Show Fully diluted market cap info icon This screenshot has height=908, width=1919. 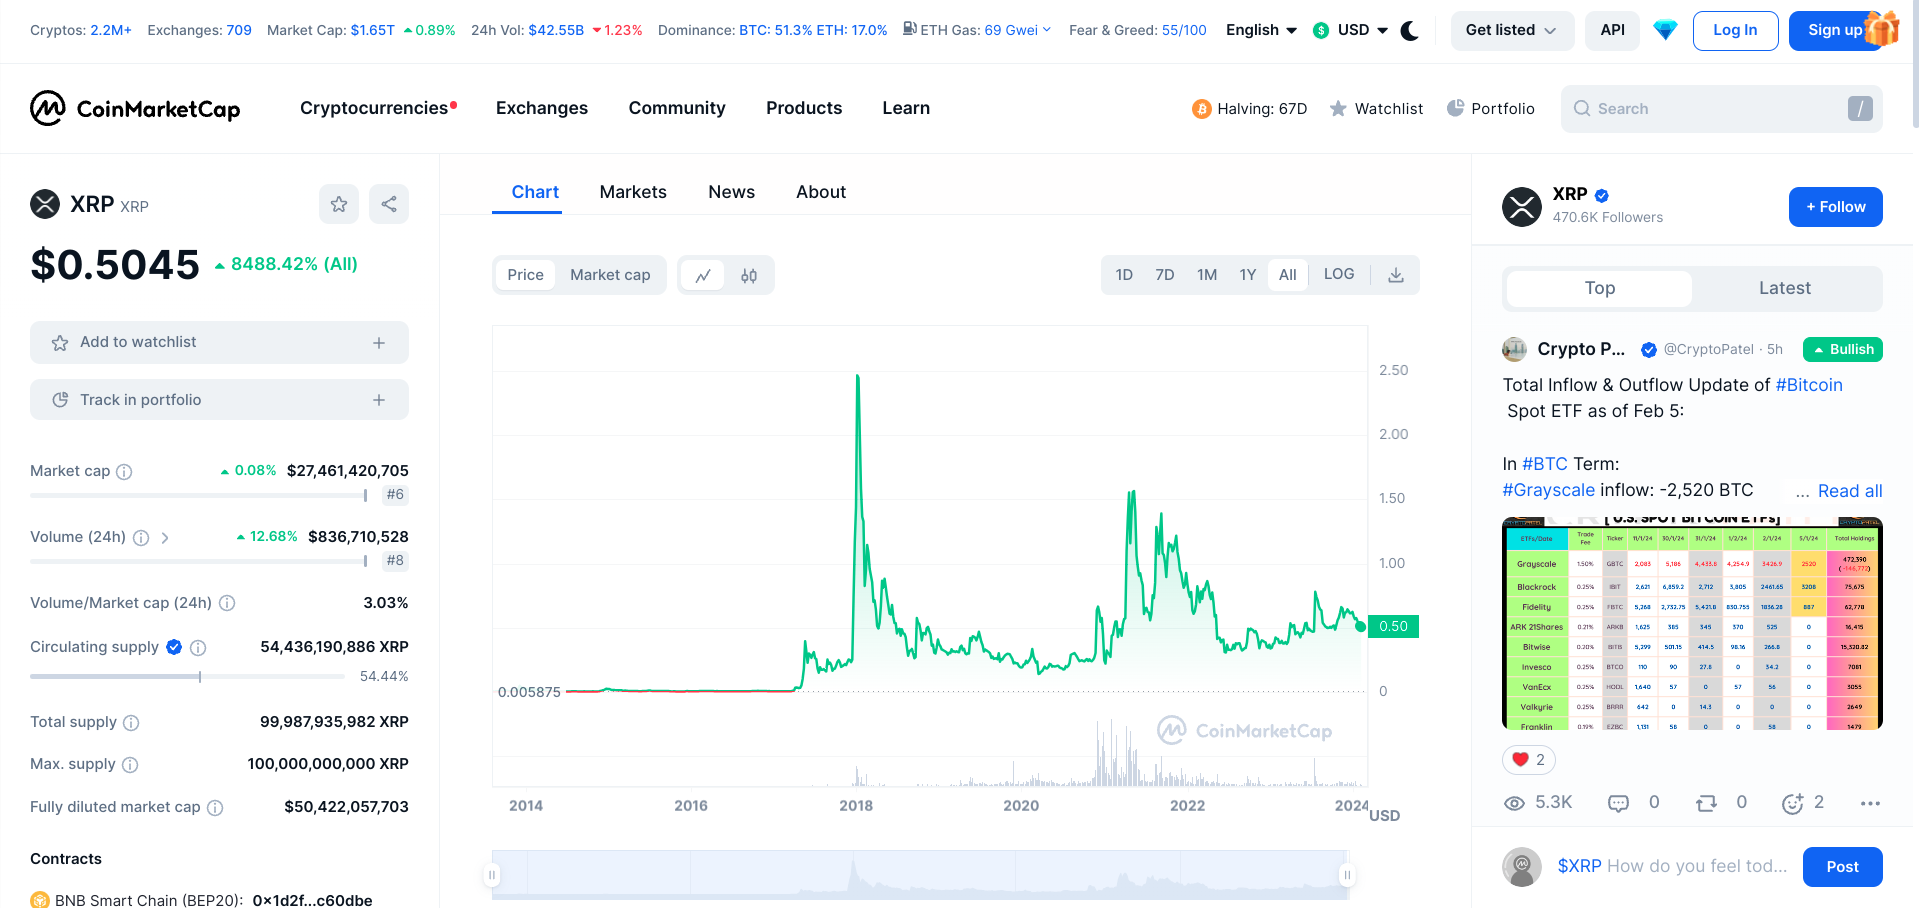coord(215,808)
